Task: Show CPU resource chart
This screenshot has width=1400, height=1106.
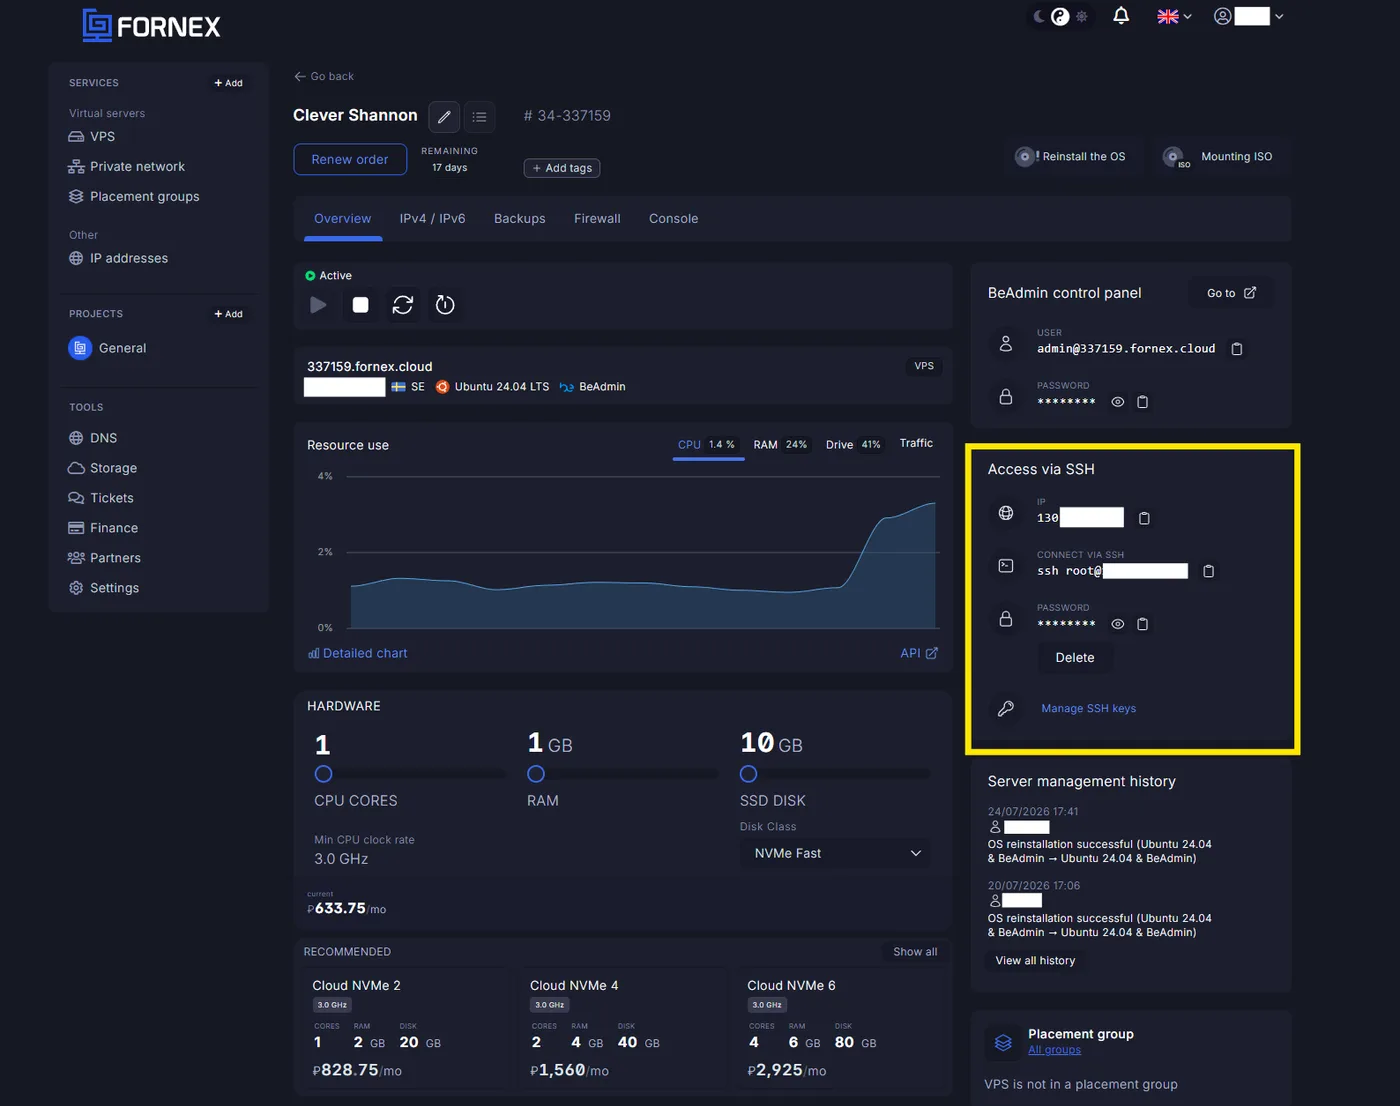Action: coord(708,445)
